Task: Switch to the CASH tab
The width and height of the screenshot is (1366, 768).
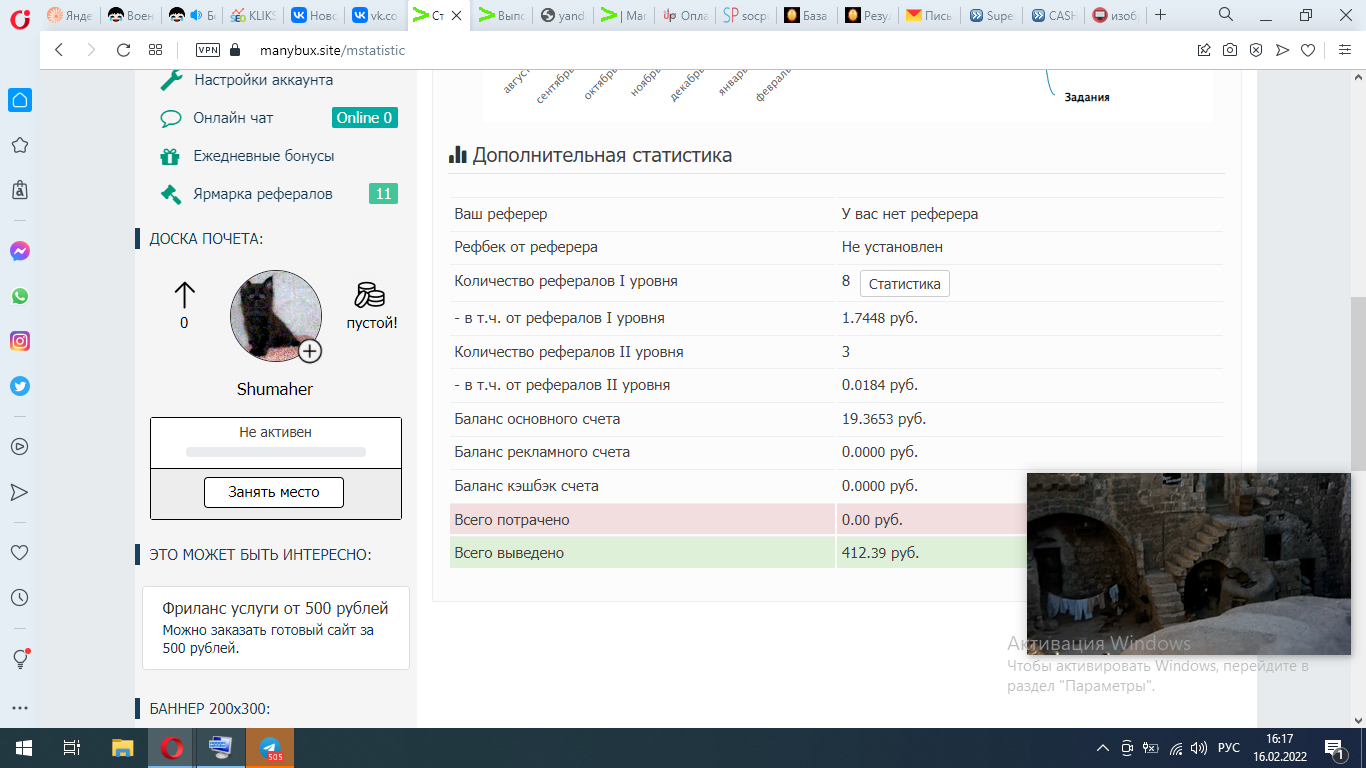Action: tap(1051, 15)
